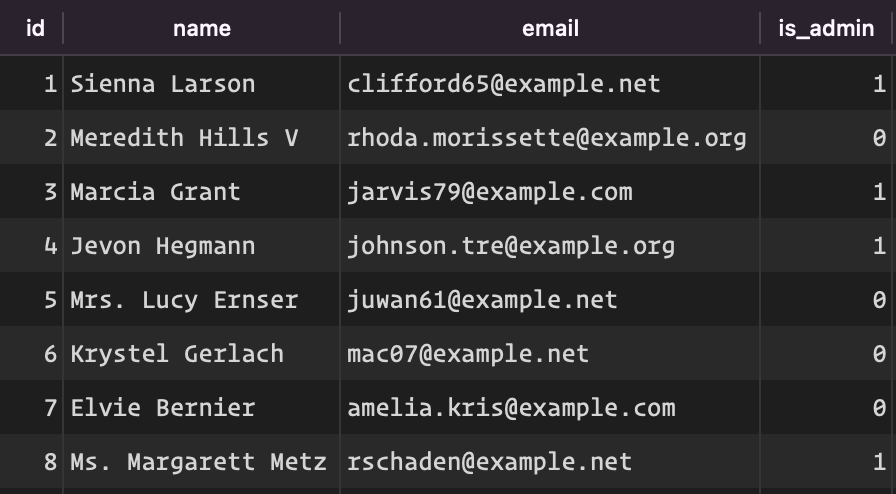Screen dimensions: 896x494
Task: Select email cell amelia.kris@example.com
Action: tap(550, 407)
